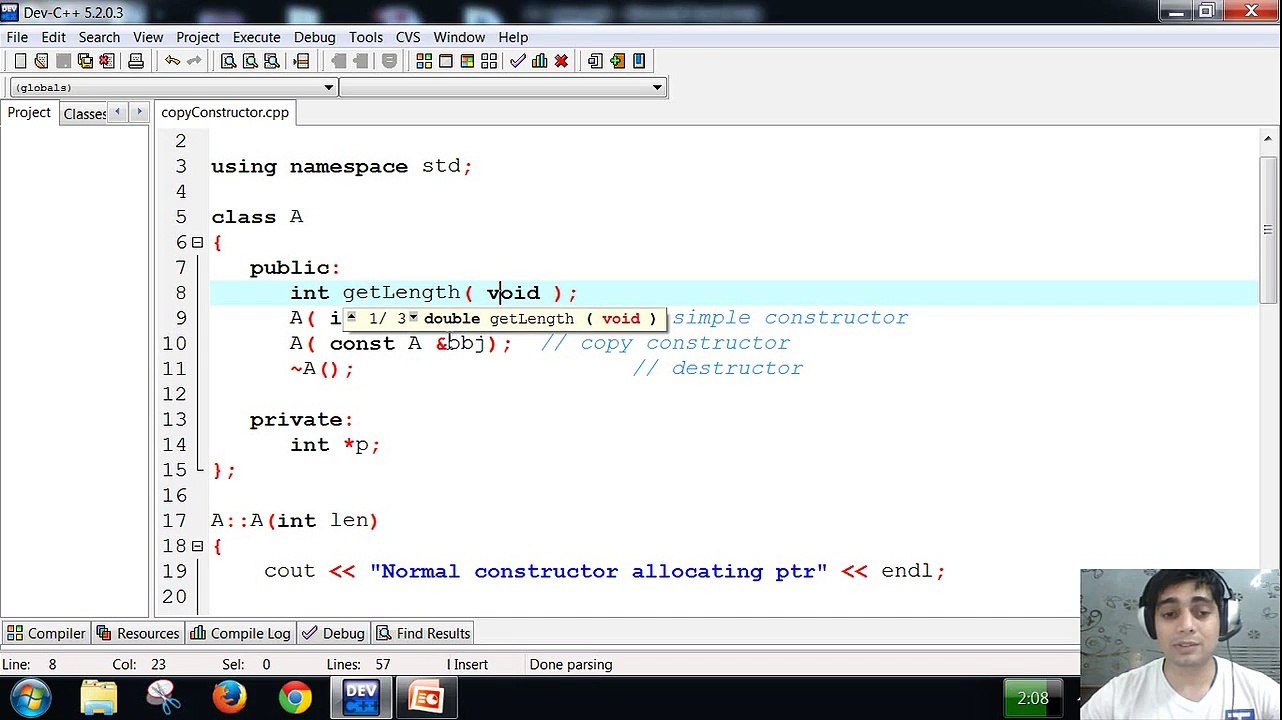1282x720 pixels.
Task: Open the Windows Start menu orb
Action: pyautogui.click(x=30, y=697)
